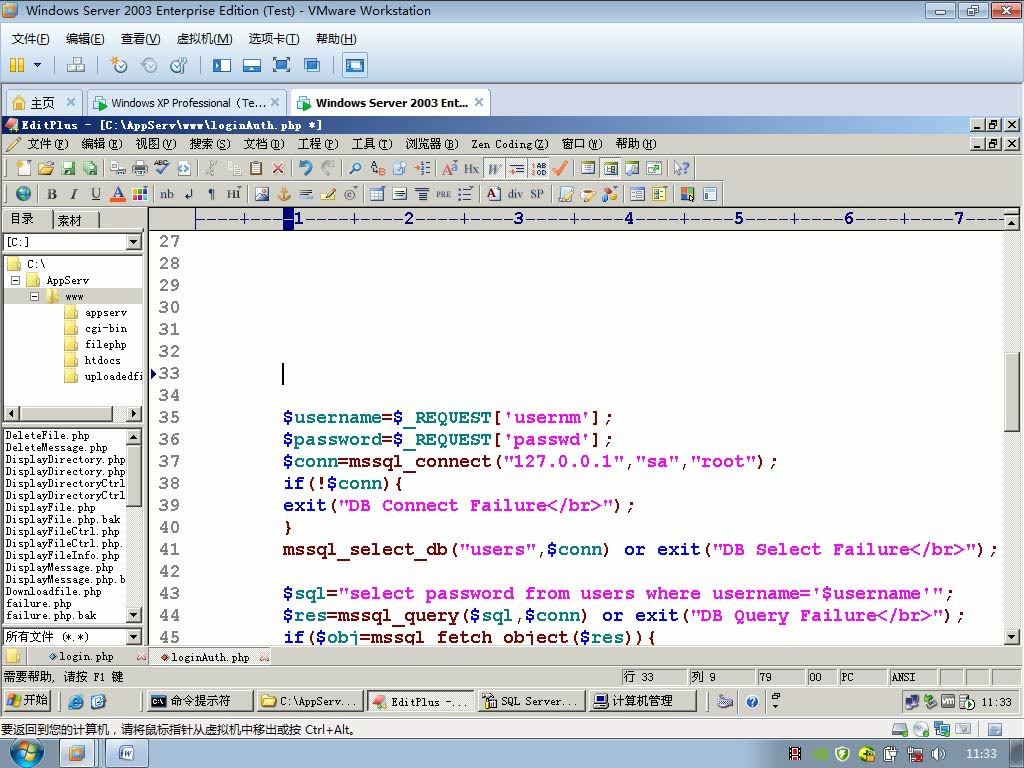Click the globe View in Browser icon

click(x=23, y=193)
